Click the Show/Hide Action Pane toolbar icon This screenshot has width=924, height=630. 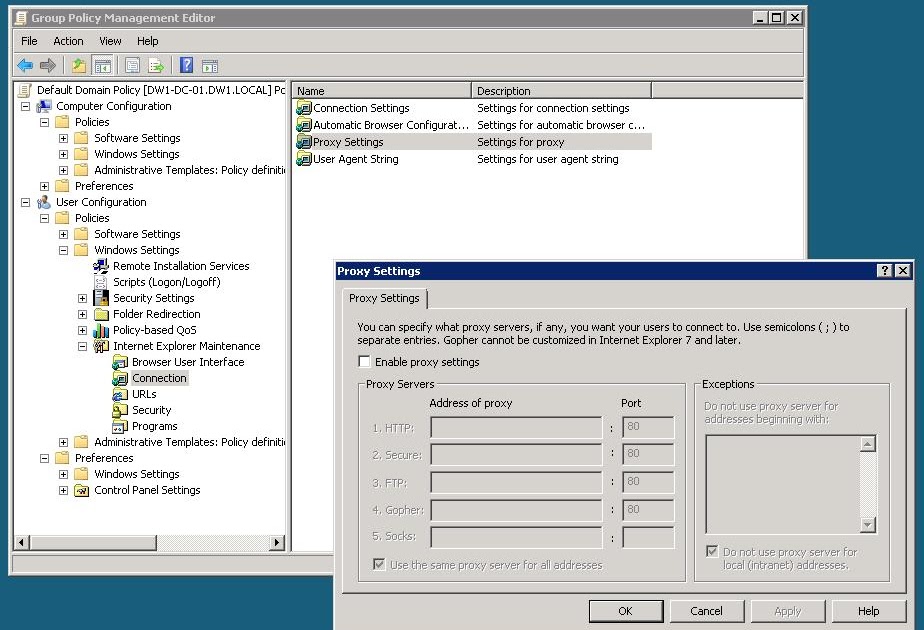[210, 65]
